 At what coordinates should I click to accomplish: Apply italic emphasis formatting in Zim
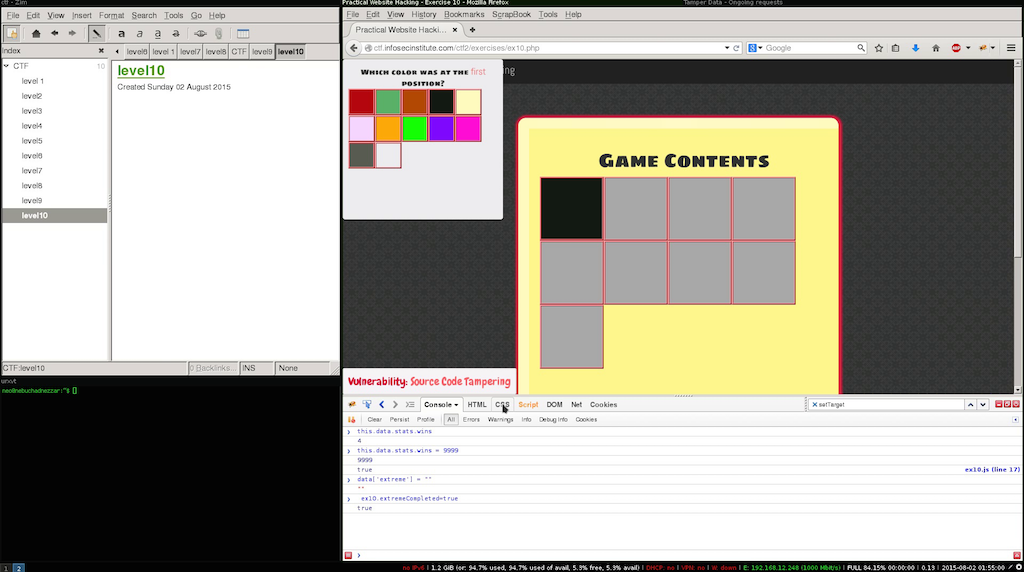(x=139, y=33)
